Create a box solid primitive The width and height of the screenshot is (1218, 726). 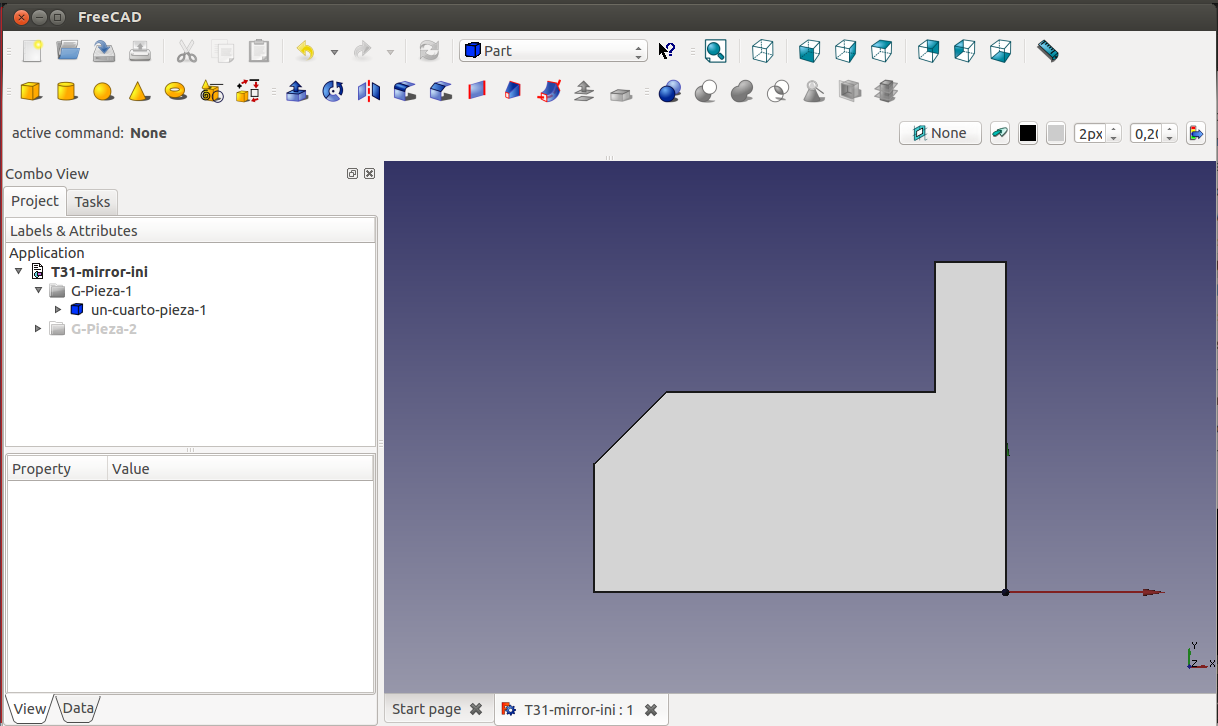point(31,92)
